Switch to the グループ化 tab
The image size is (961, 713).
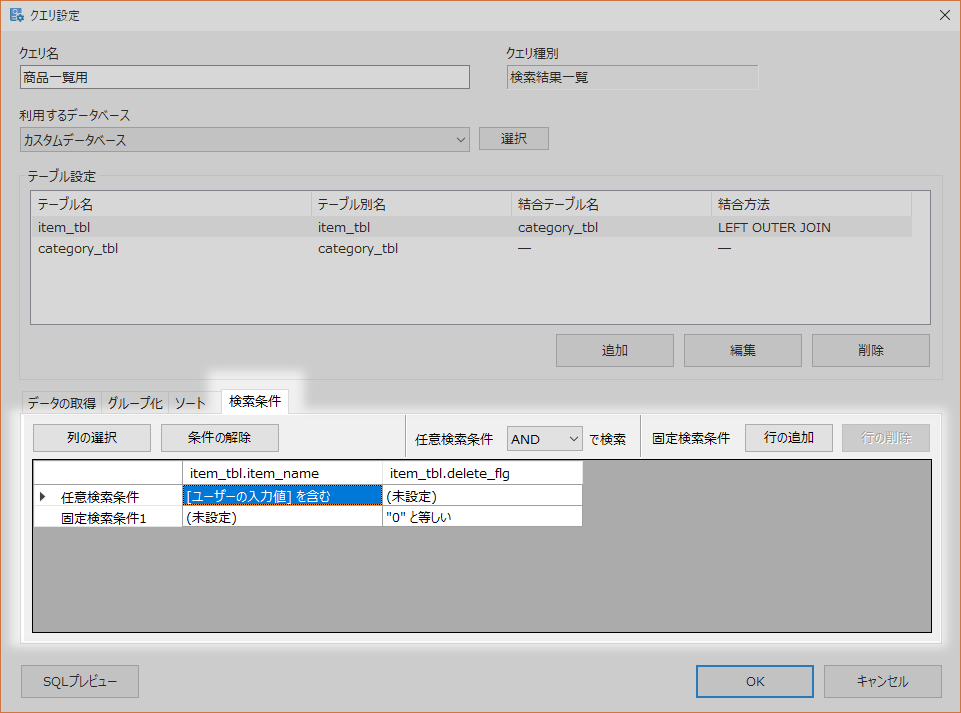coord(135,403)
